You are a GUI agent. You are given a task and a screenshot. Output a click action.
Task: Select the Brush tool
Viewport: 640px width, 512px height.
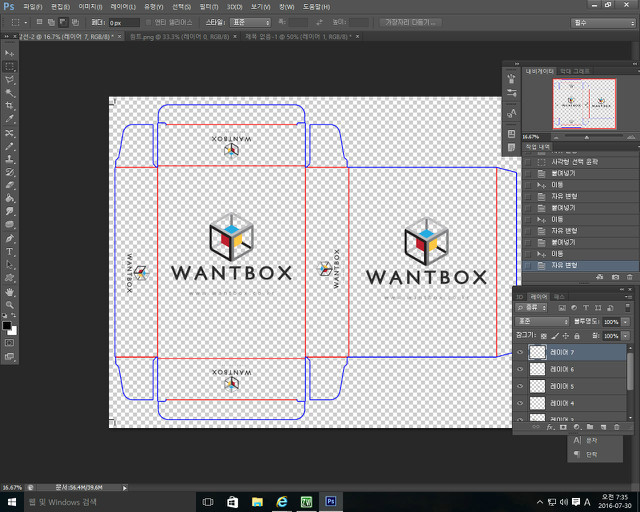click(x=9, y=146)
